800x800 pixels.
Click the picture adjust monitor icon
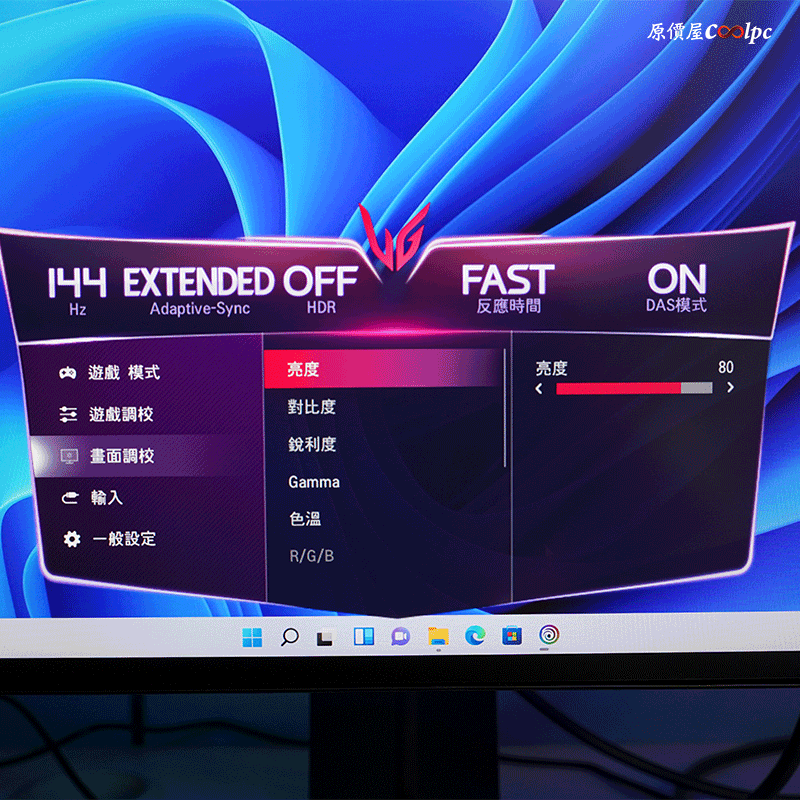click(x=69, y=456)
